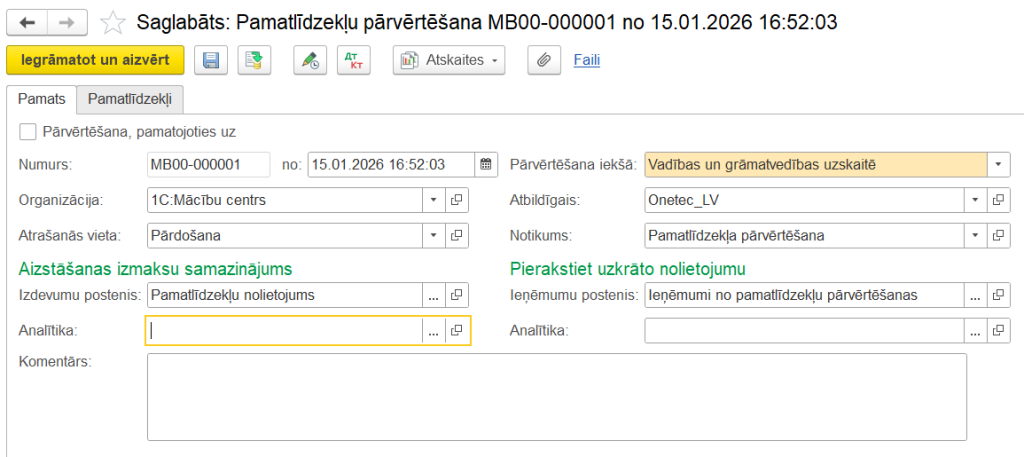The height and width of the screenshot is (457, 1024).
Task: Save document using the floppy disk icon
Action: pos(211,61)
